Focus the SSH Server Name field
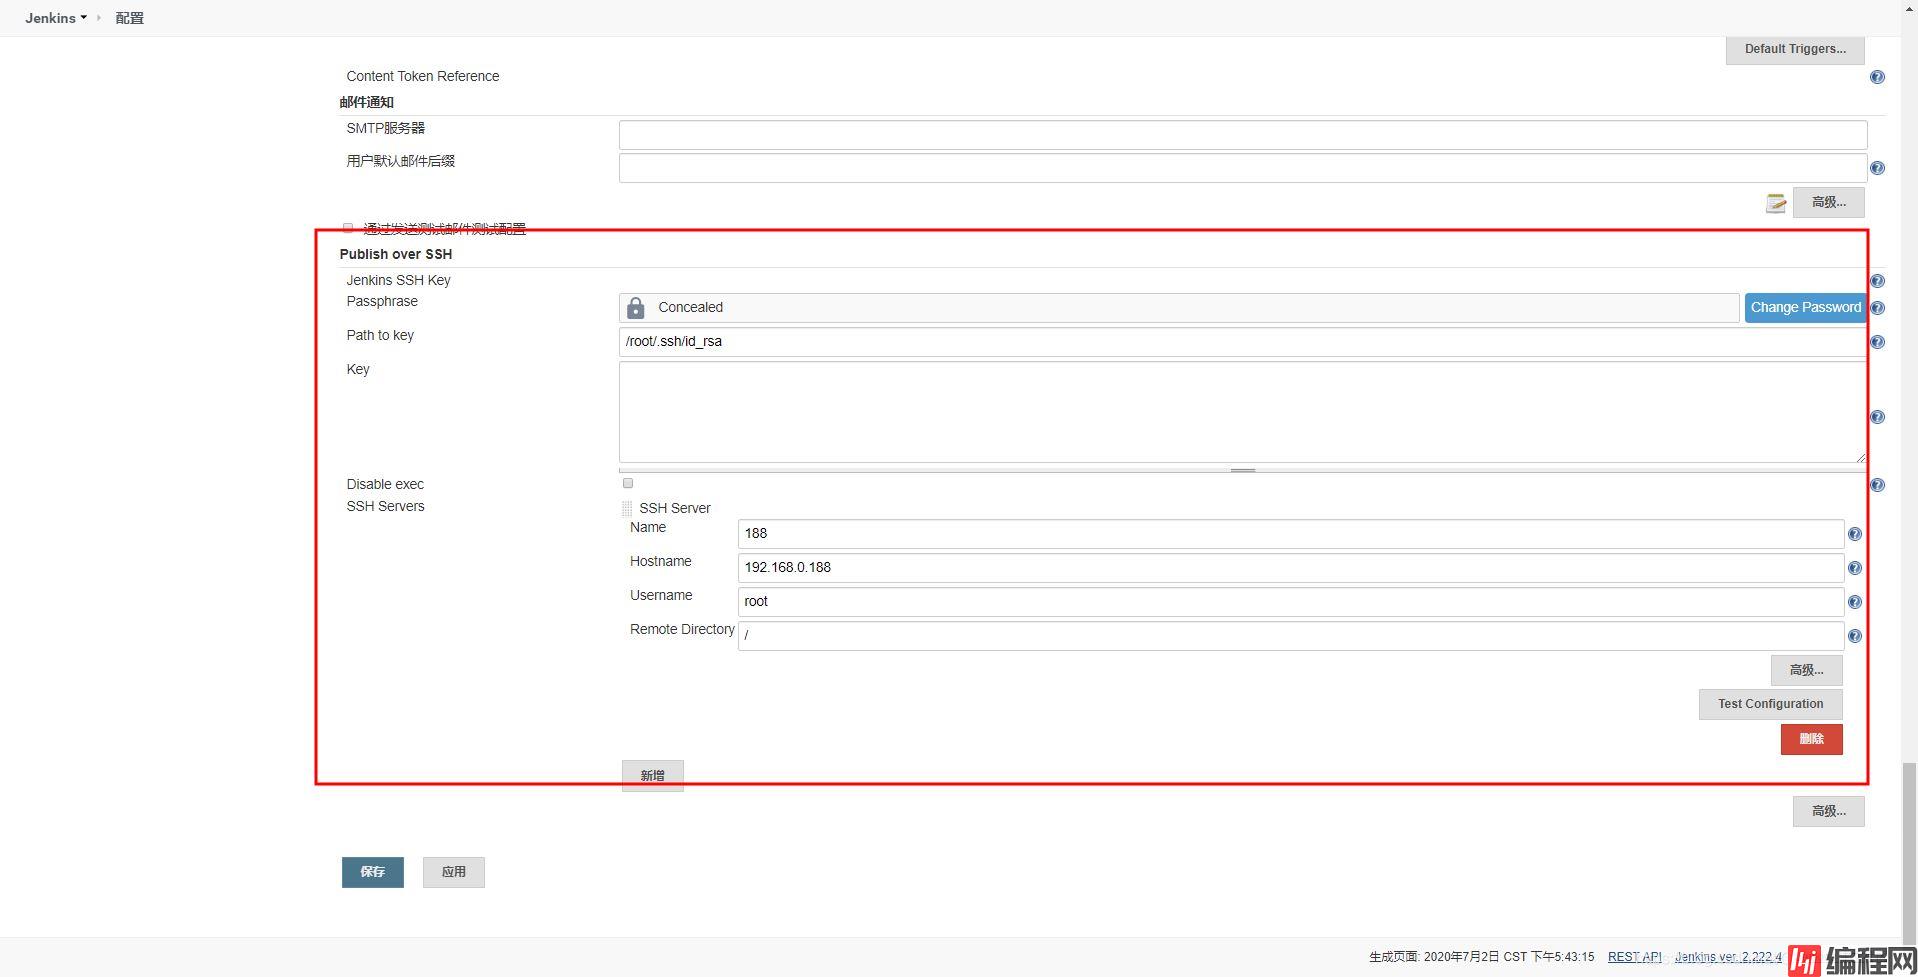This screenshot has height=977, width=1918. 1290,534
